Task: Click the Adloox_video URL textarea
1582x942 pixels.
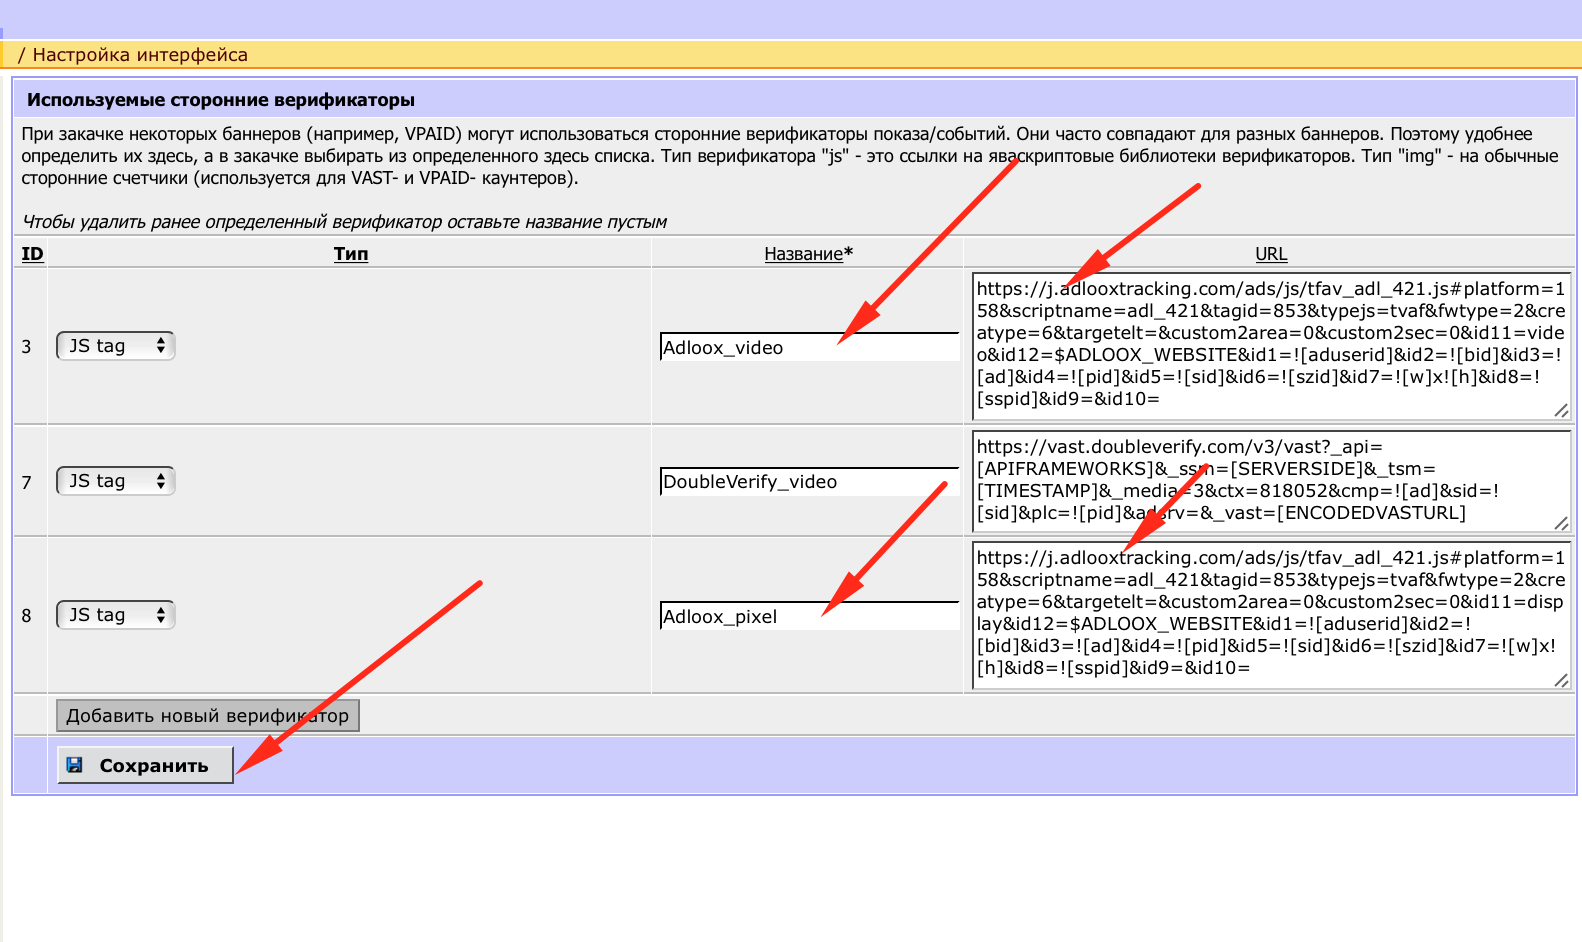Action: point(1271,345)
